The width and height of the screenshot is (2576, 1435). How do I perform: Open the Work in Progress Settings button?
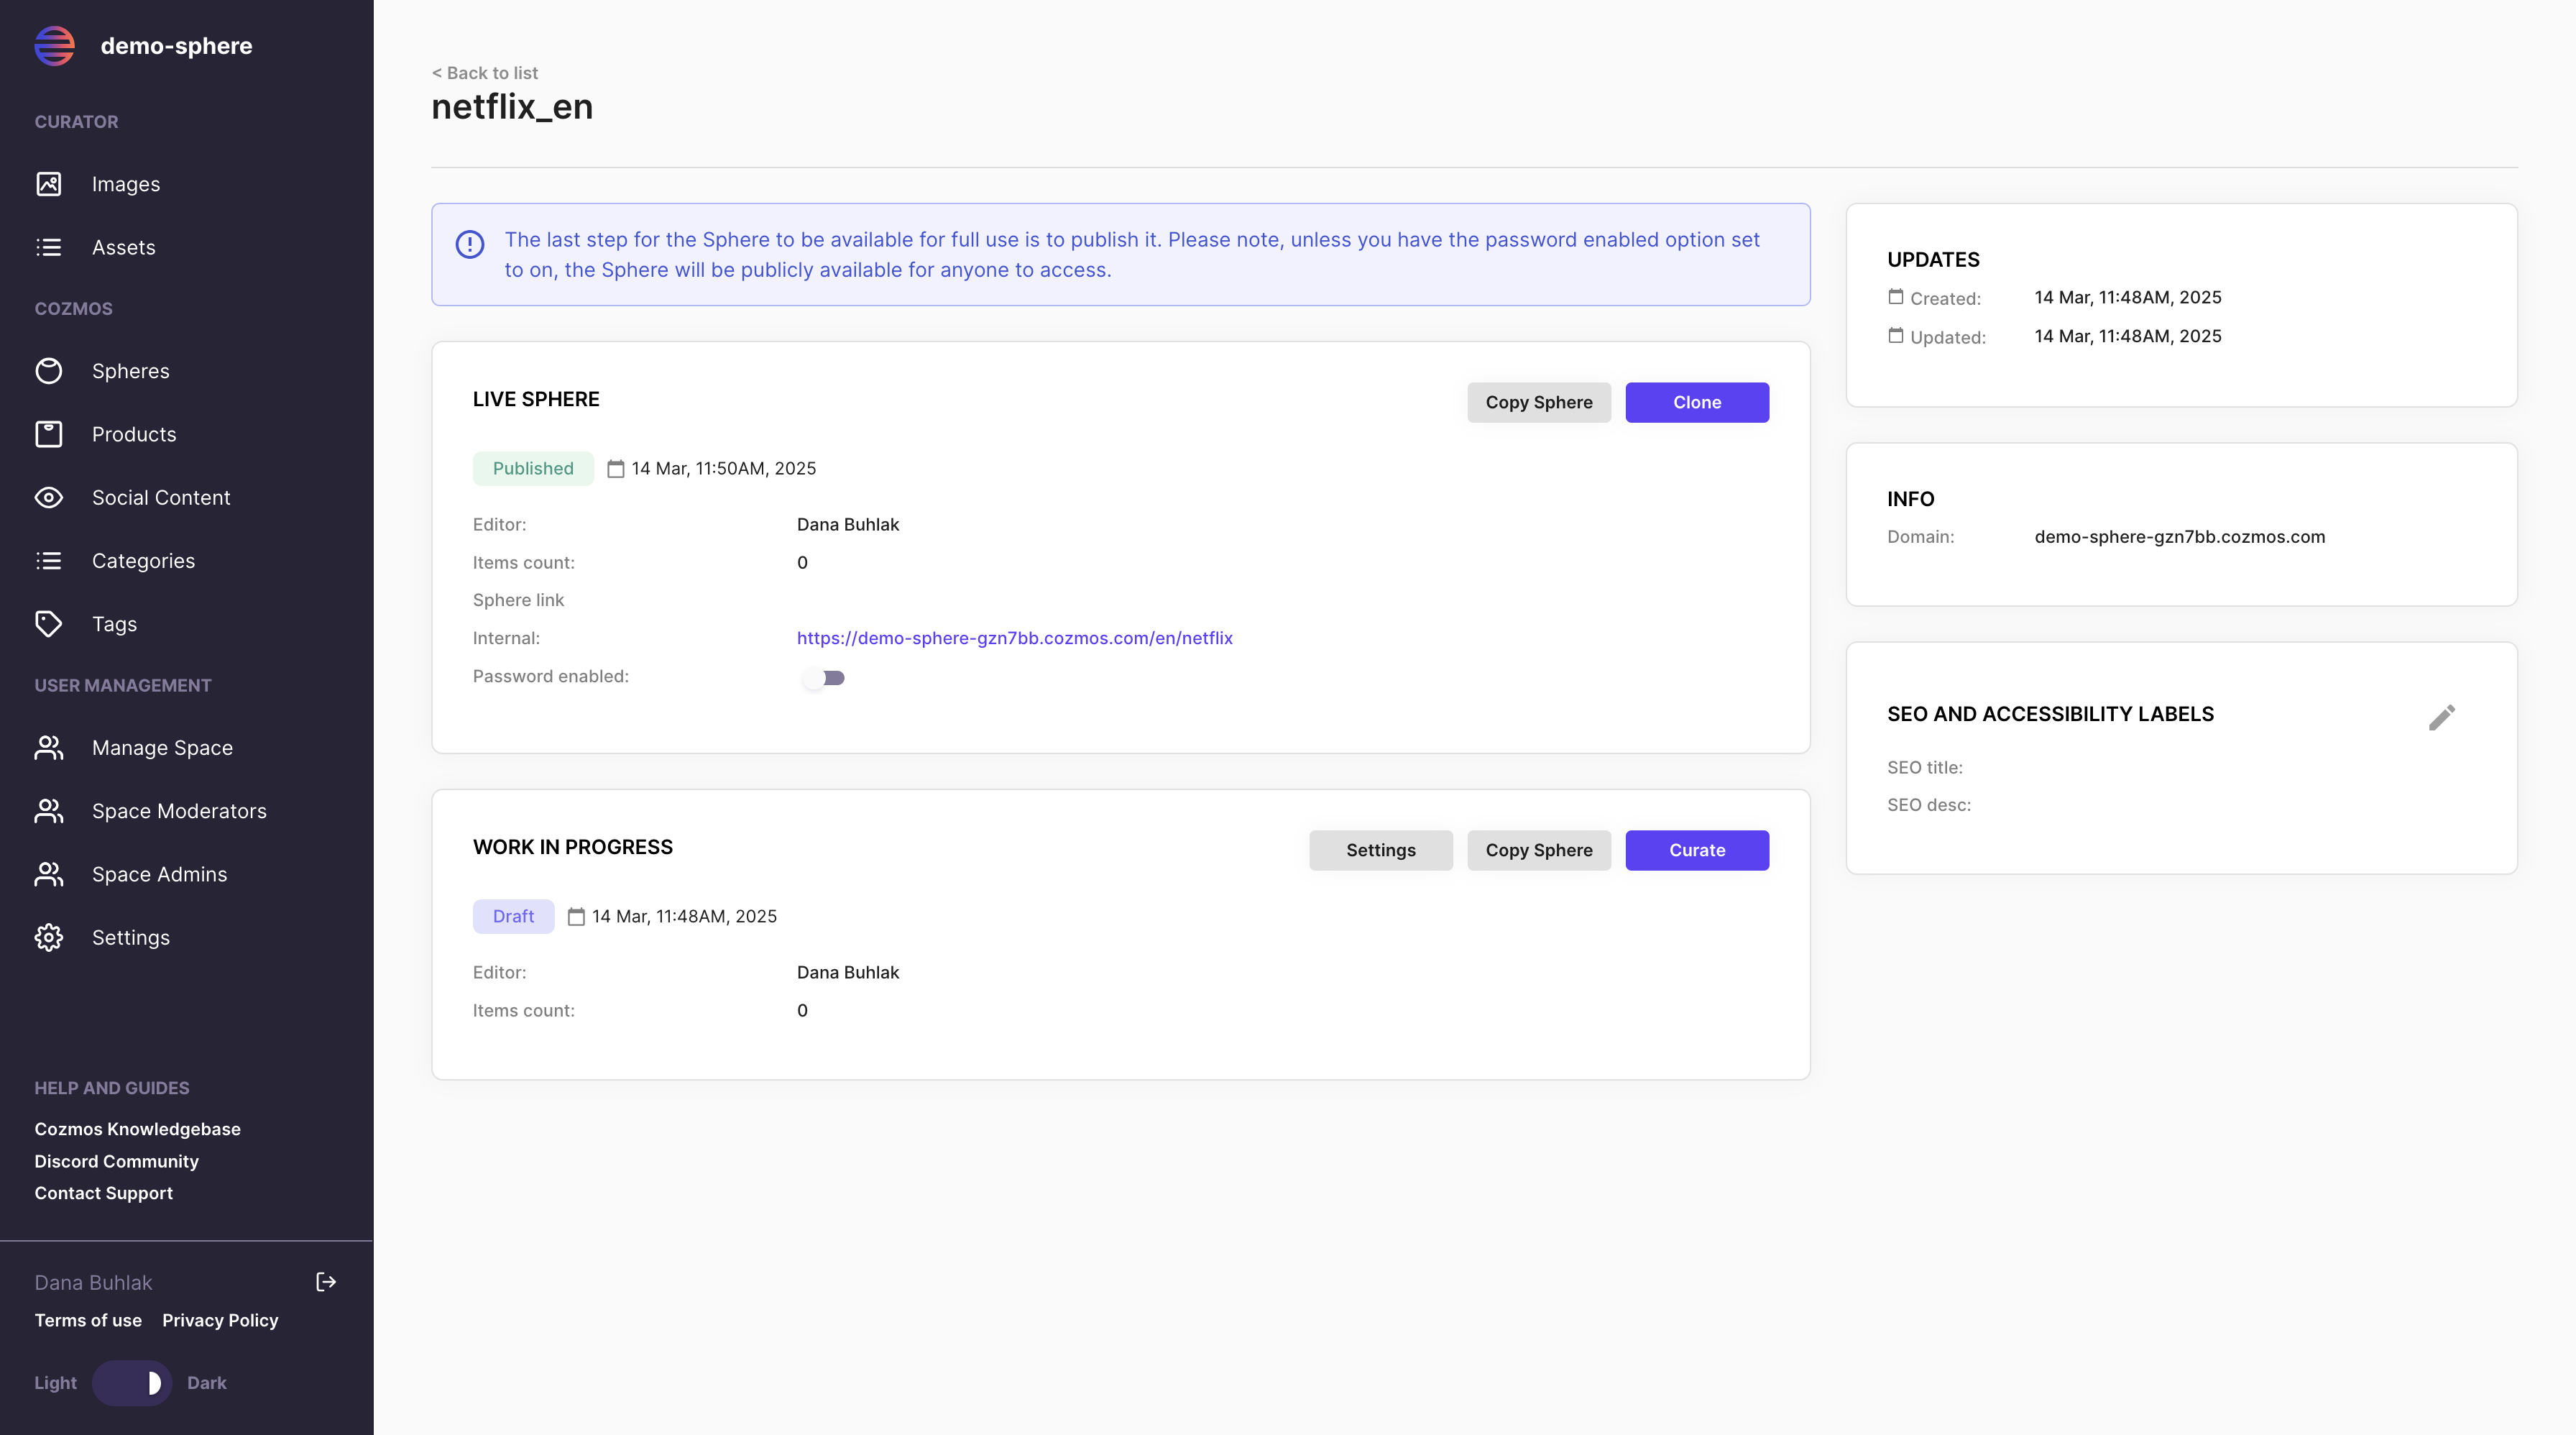click(x=1380, y=850)
